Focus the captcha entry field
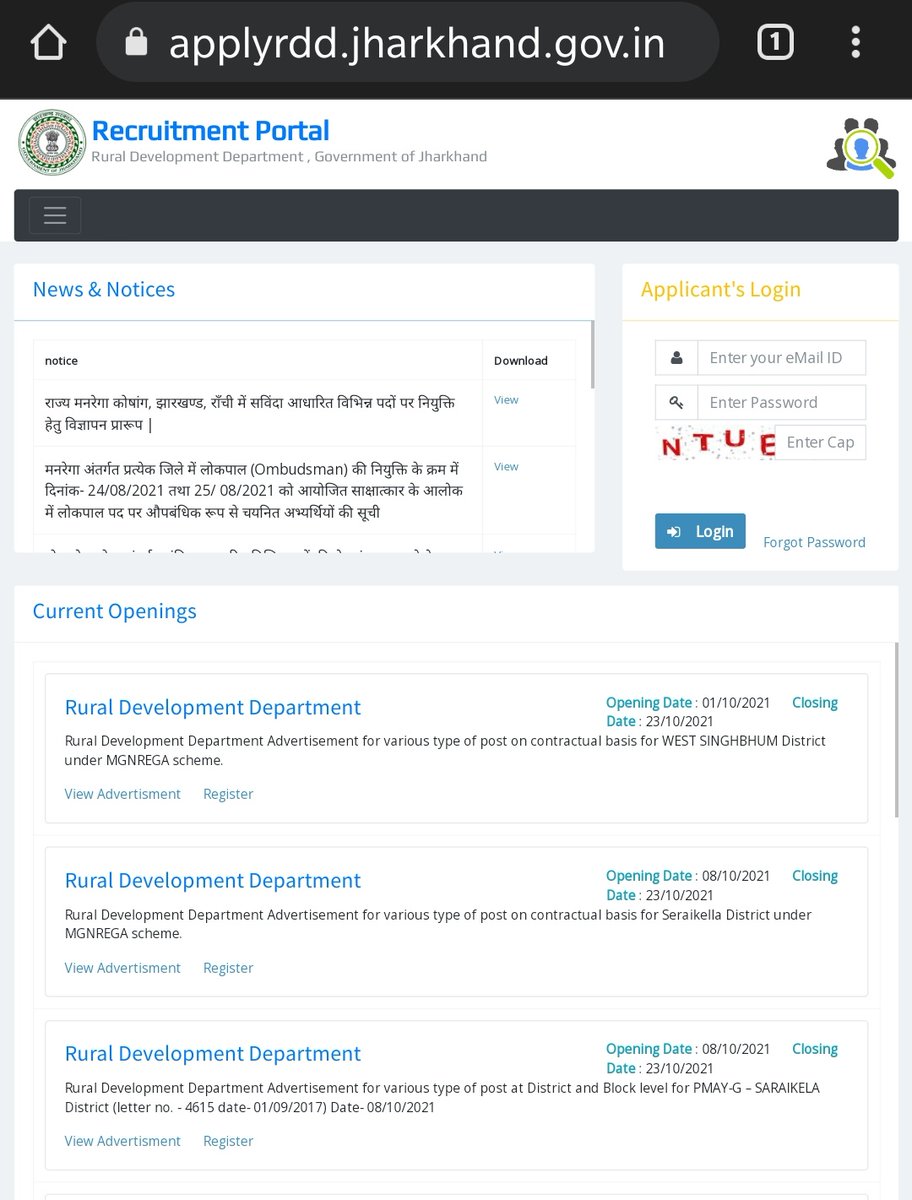 point(820,442)
